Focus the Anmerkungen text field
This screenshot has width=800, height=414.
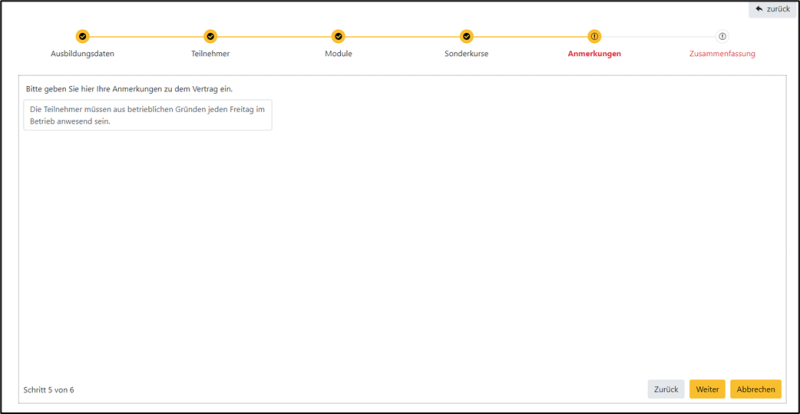click(x=147, y=115)
